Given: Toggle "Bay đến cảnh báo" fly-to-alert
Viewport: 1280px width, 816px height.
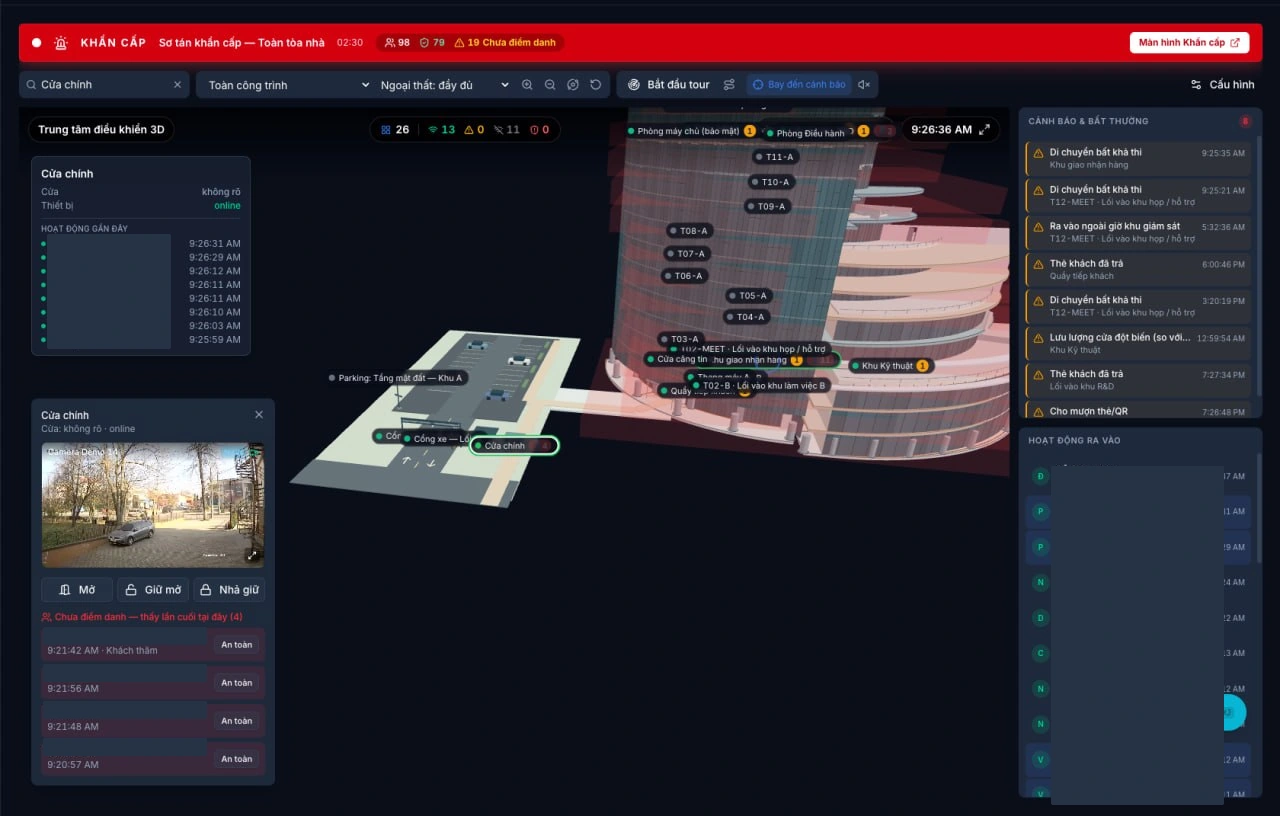Looking at the screenshot, I should [x=799, y=85].
